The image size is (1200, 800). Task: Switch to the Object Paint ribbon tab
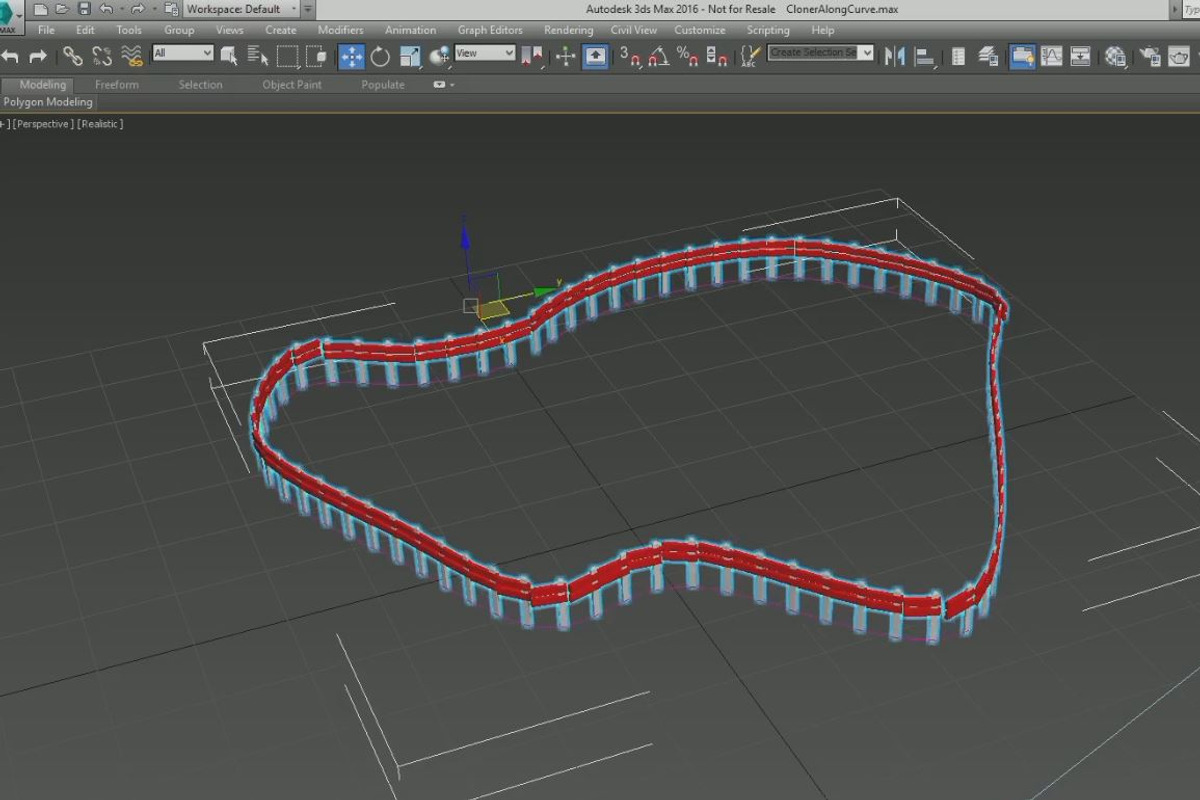click(x=292, y=85)
